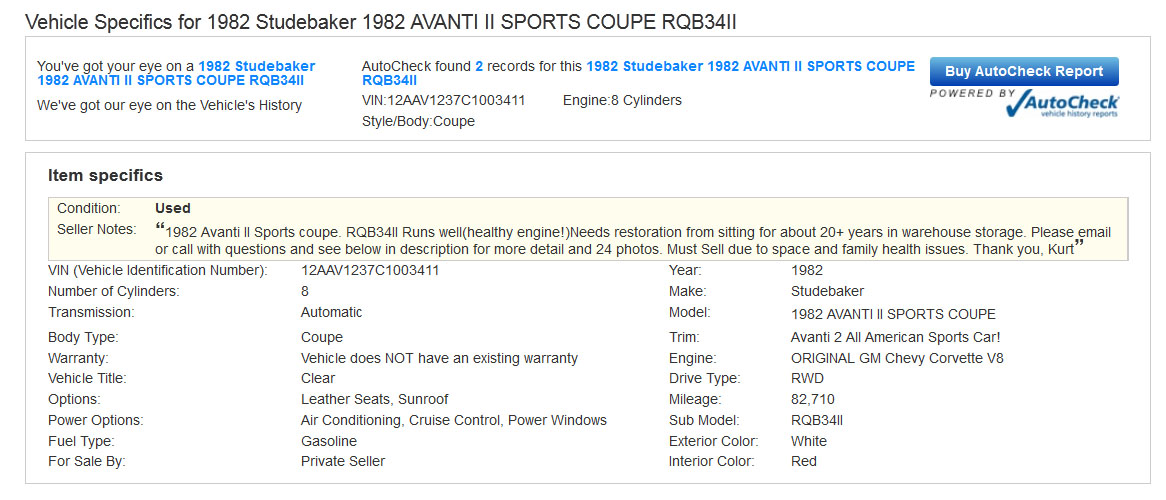Click the VIN text in the AutoCheck summary
Viewport: 1166px width, 500px height.
tap(443, 100)
